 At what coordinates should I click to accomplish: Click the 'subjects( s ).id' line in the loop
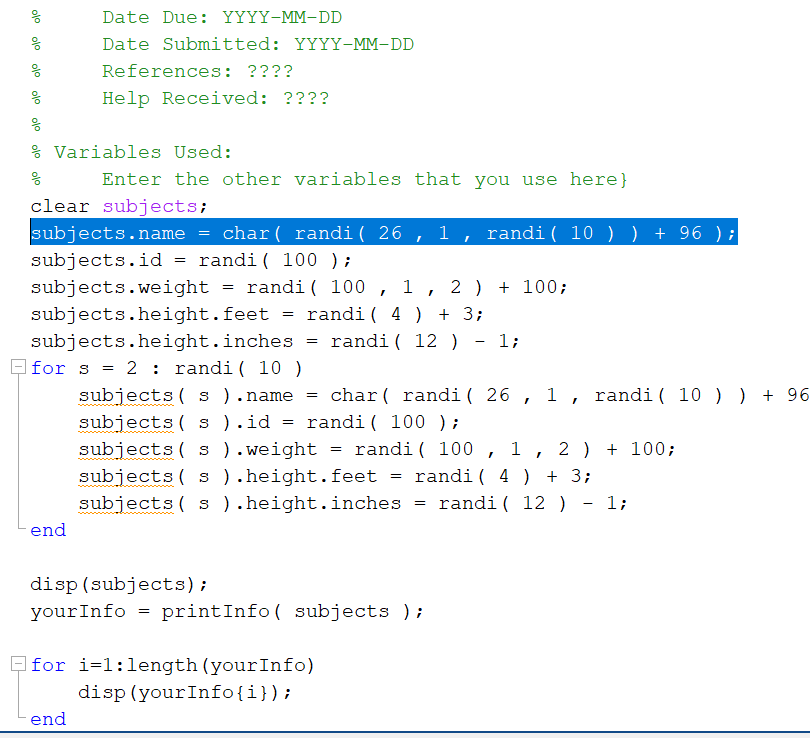coord(269,422)
